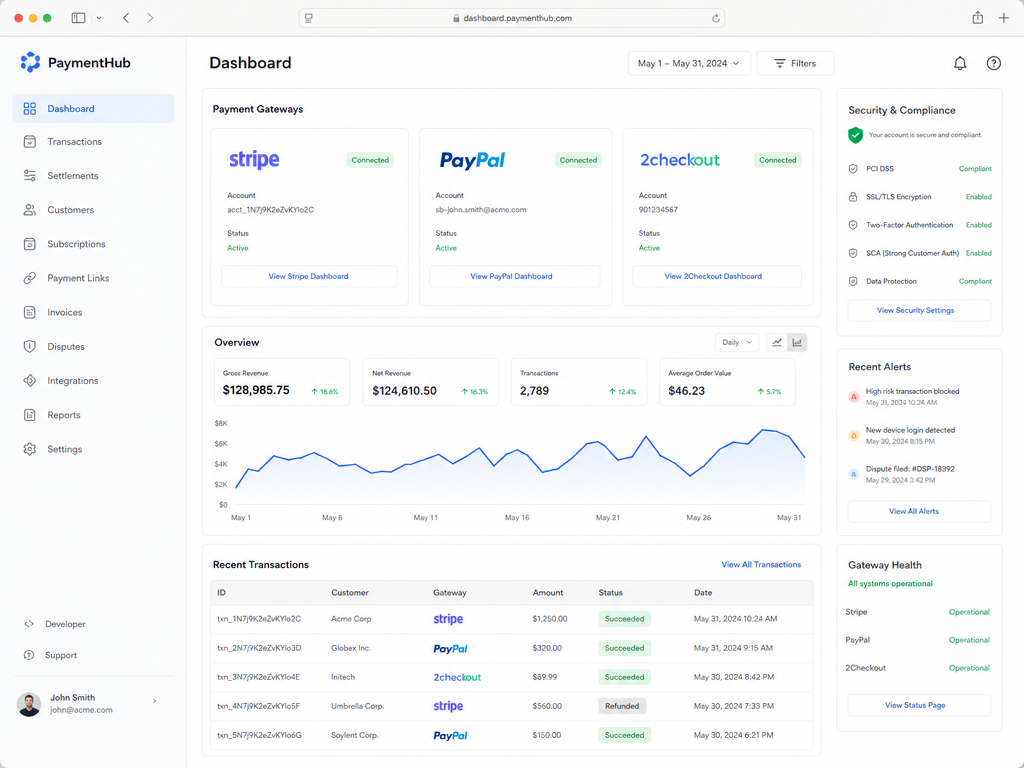Open the Subscriptions menu item
1024x768 pixels.
tap(93, 244)
